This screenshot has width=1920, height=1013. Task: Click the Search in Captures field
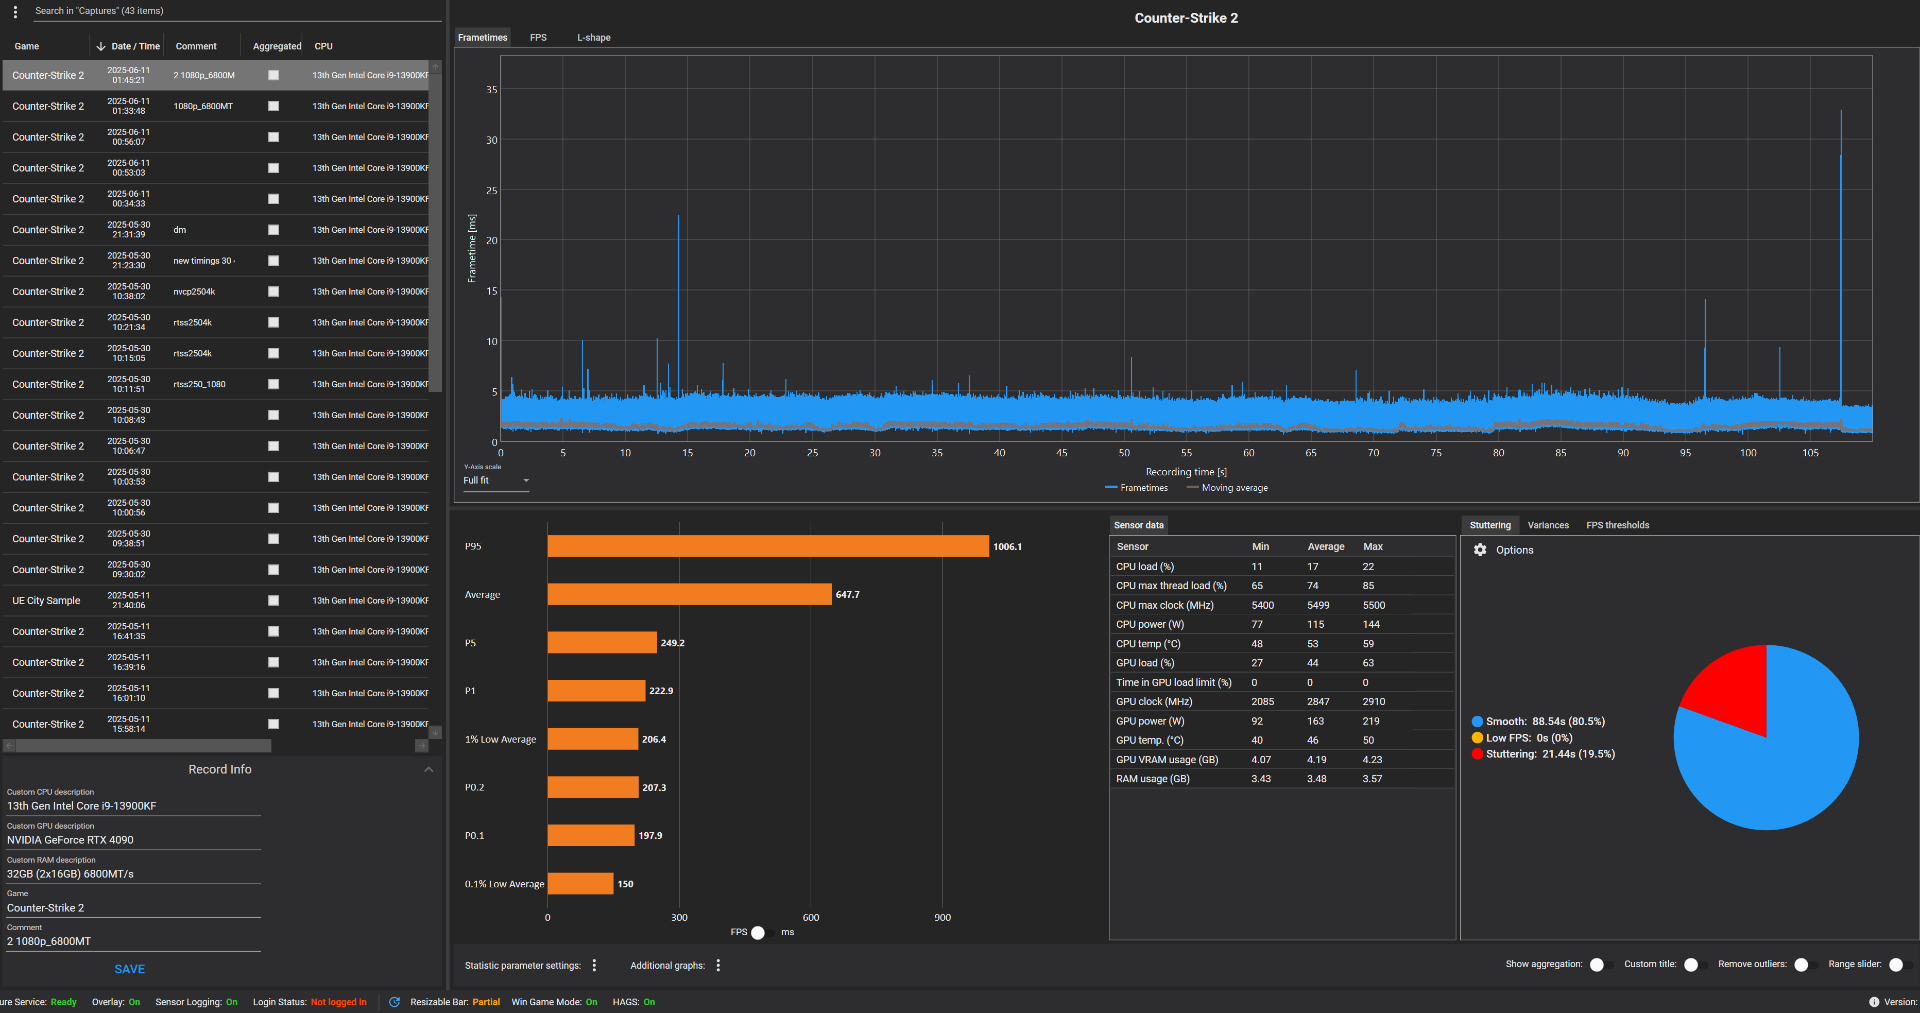click(x=236, y=12)
